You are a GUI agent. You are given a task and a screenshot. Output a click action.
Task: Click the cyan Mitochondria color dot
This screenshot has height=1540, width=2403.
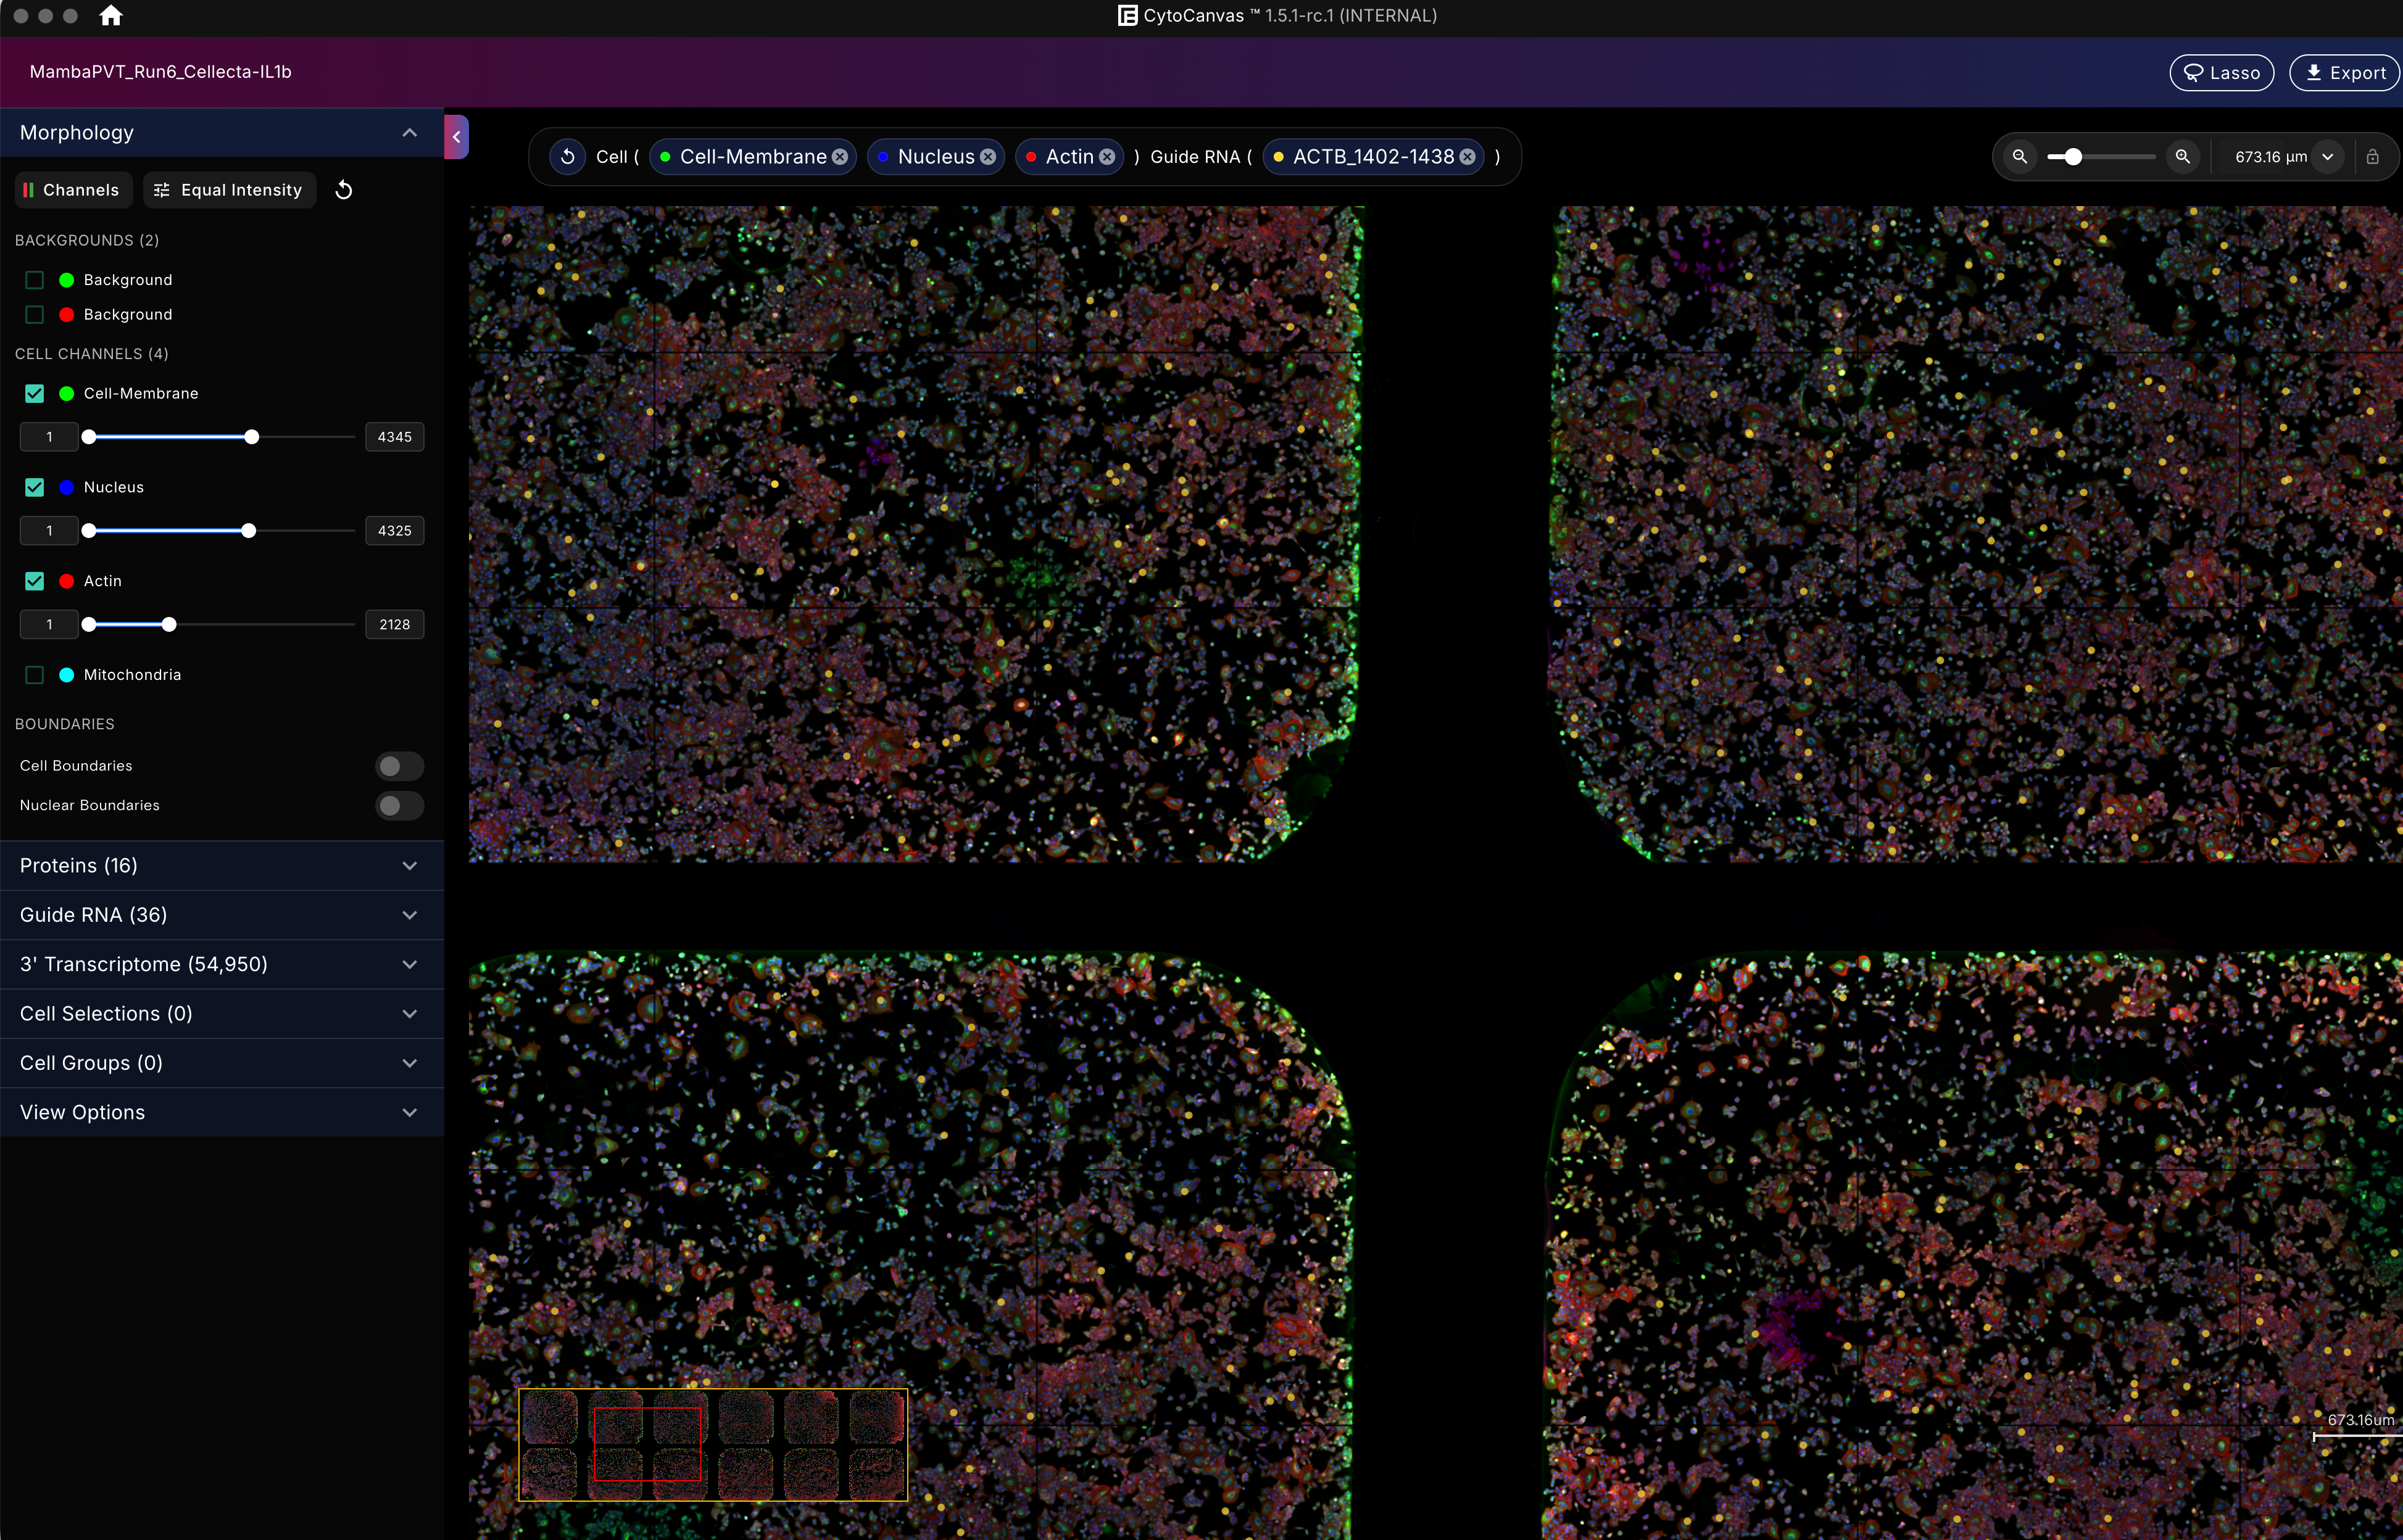click(67, 675)
